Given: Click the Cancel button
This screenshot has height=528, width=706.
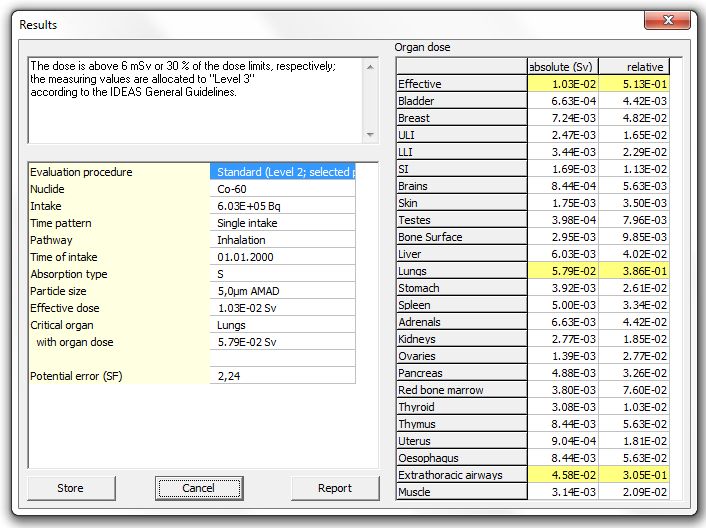Looking at the screenshot, I should coord(199,488).
